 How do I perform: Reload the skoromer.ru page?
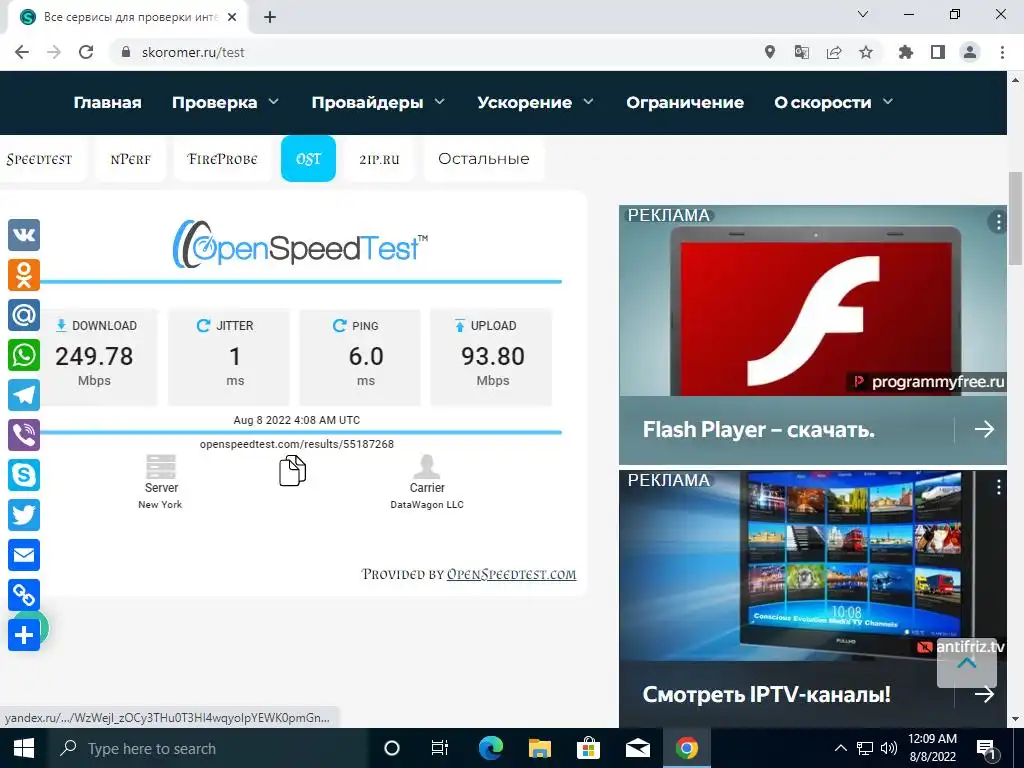[x=86, y=52]
